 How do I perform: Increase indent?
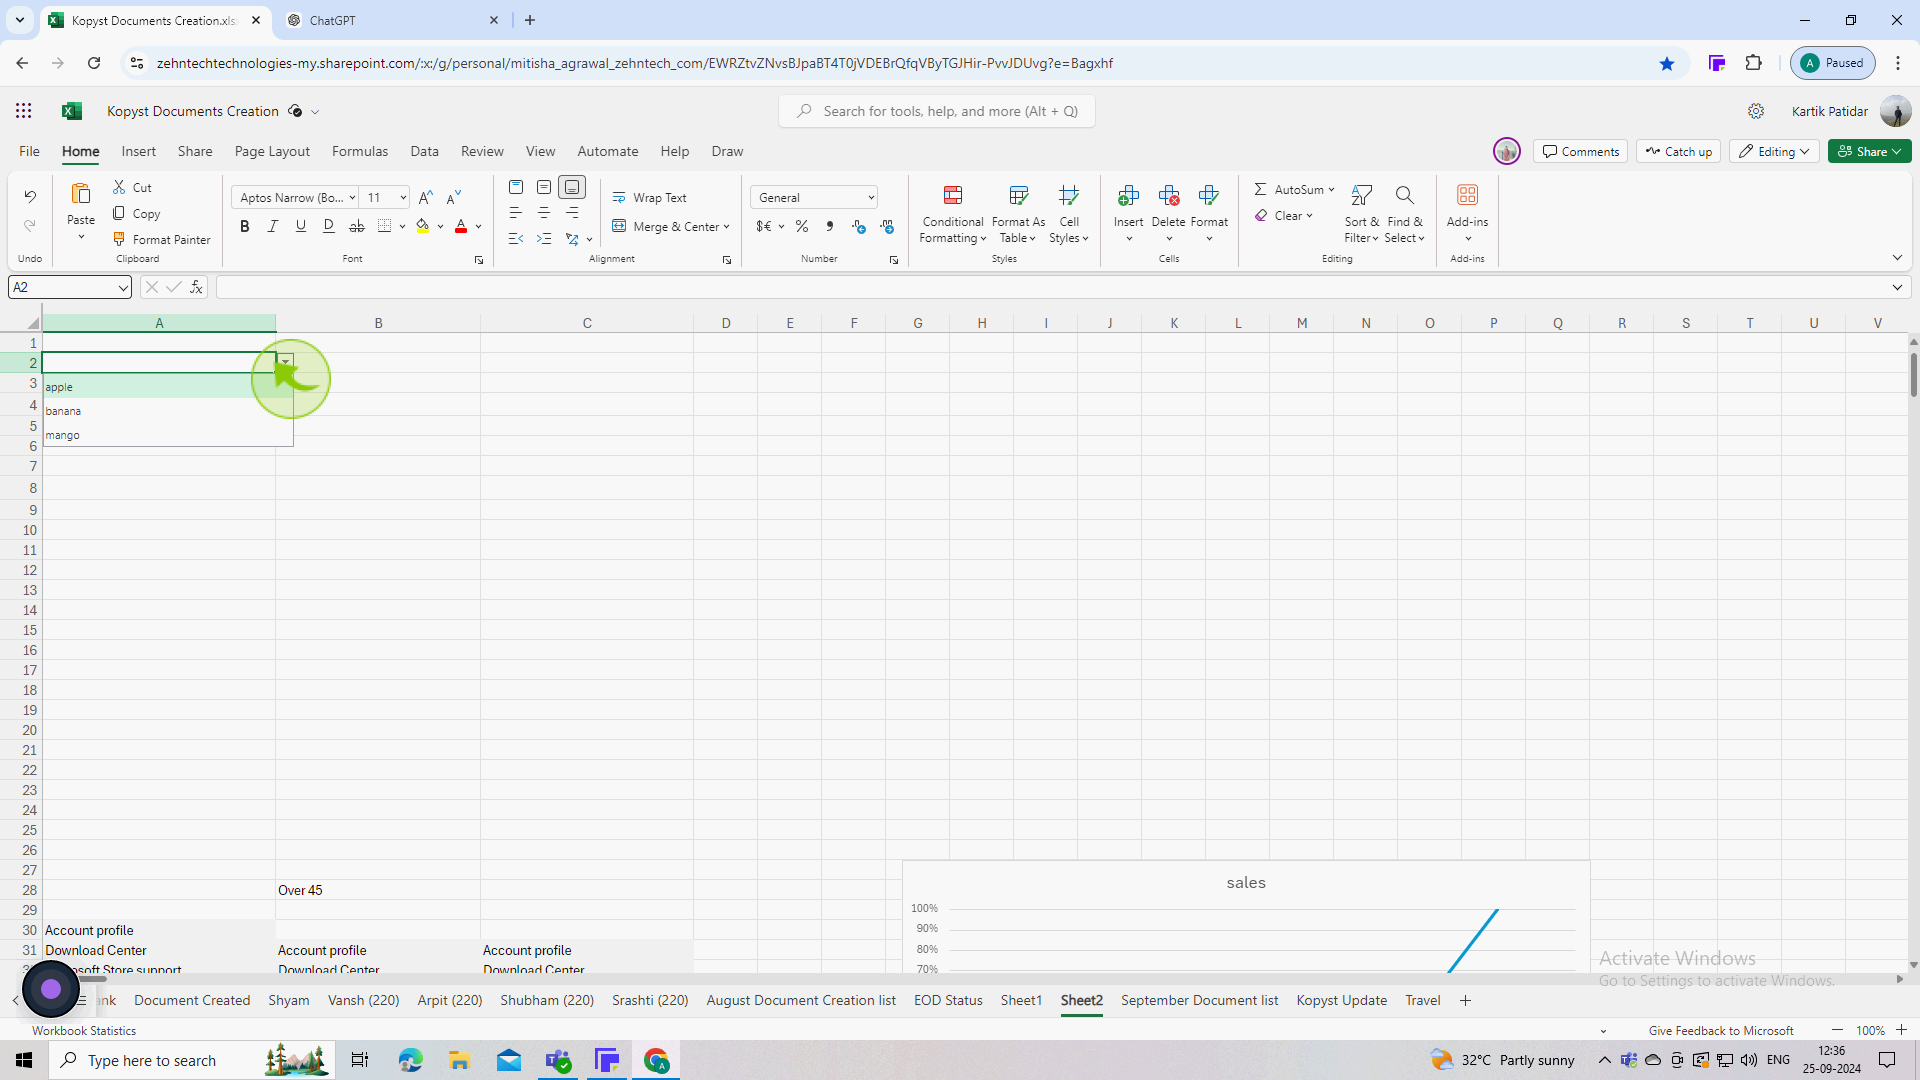[x=544, y=239]
